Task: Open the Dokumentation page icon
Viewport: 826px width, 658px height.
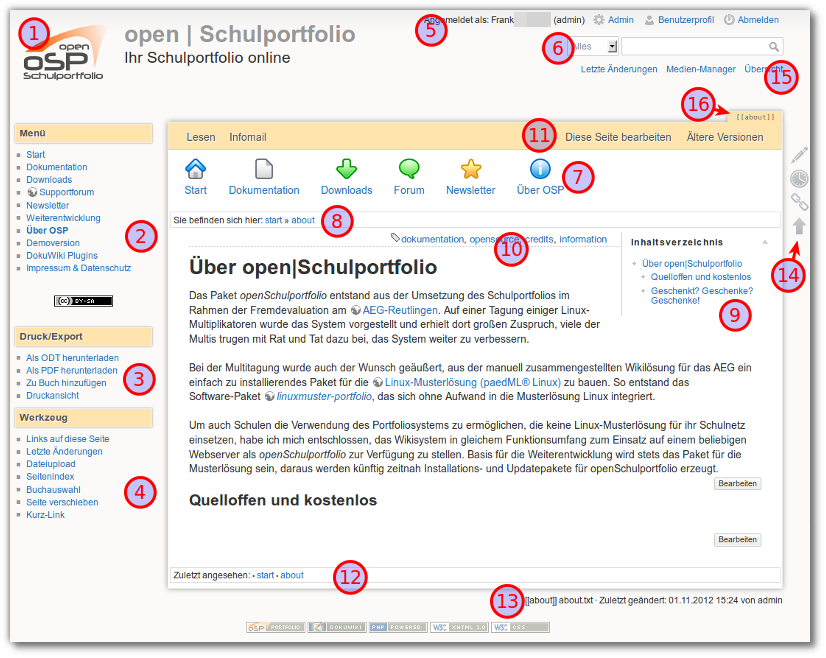Action: (264, 169)
